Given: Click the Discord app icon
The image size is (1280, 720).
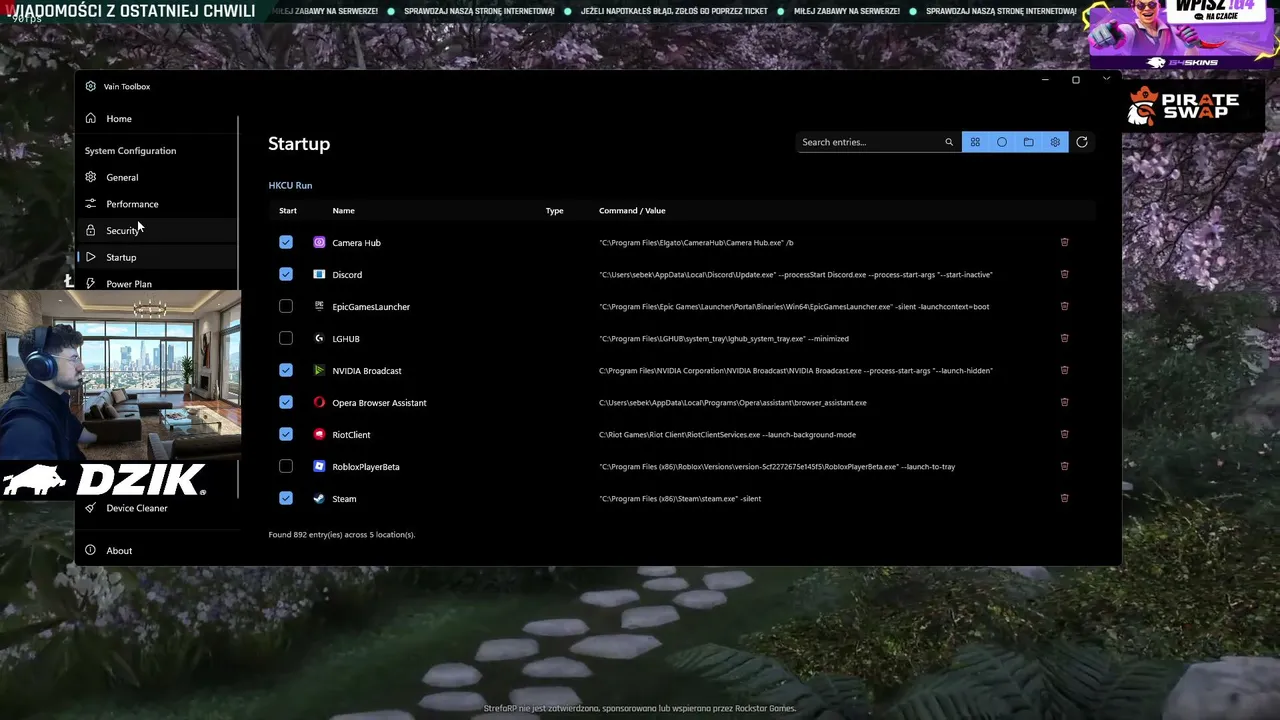Looking at the screenshot, I should (319, 274).
